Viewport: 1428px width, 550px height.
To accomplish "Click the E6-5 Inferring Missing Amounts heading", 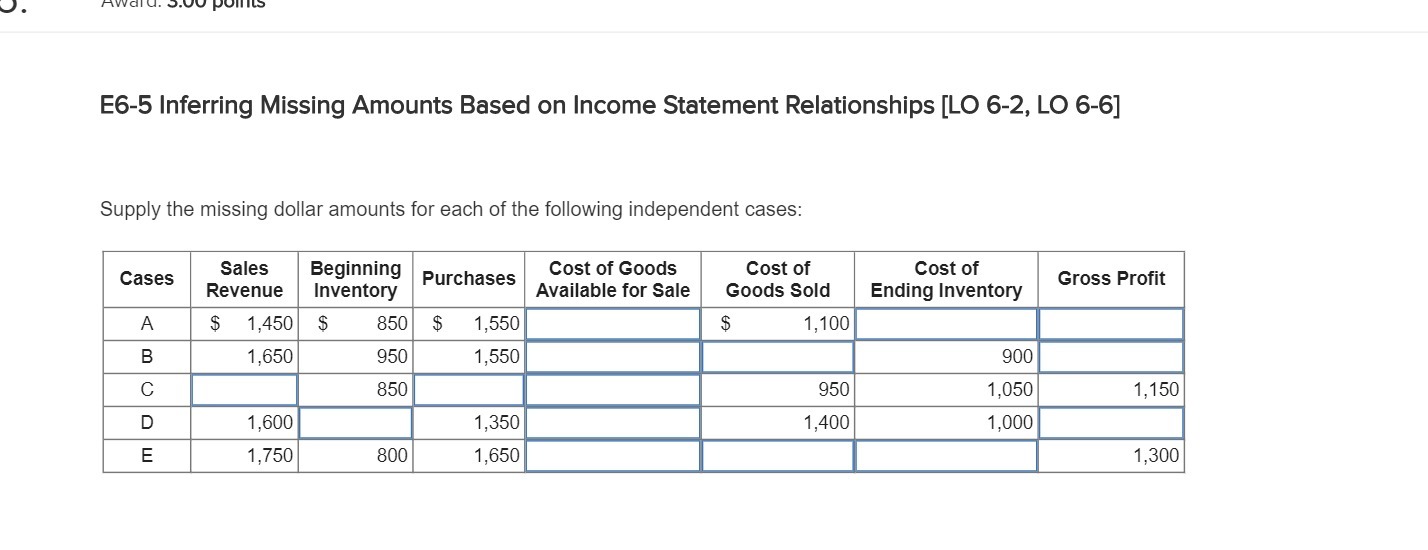I will [611, 106].
